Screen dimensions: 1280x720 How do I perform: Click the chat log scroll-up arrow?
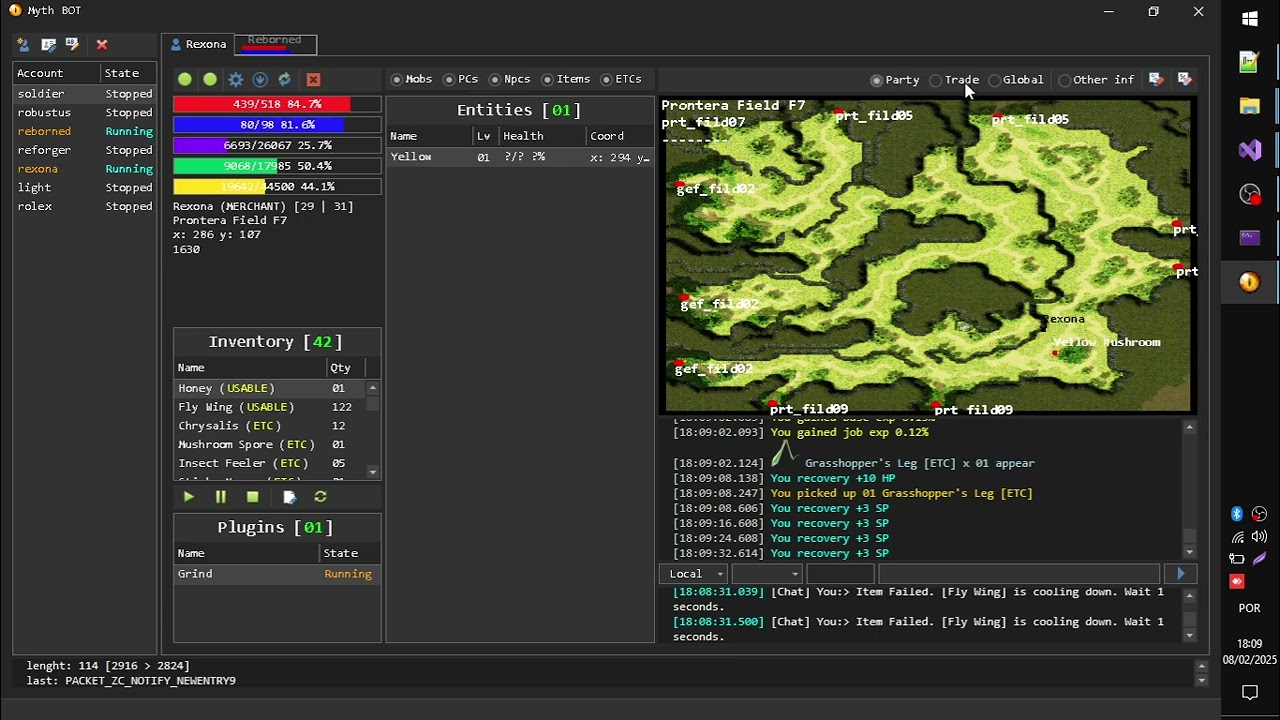point(1189,595)
